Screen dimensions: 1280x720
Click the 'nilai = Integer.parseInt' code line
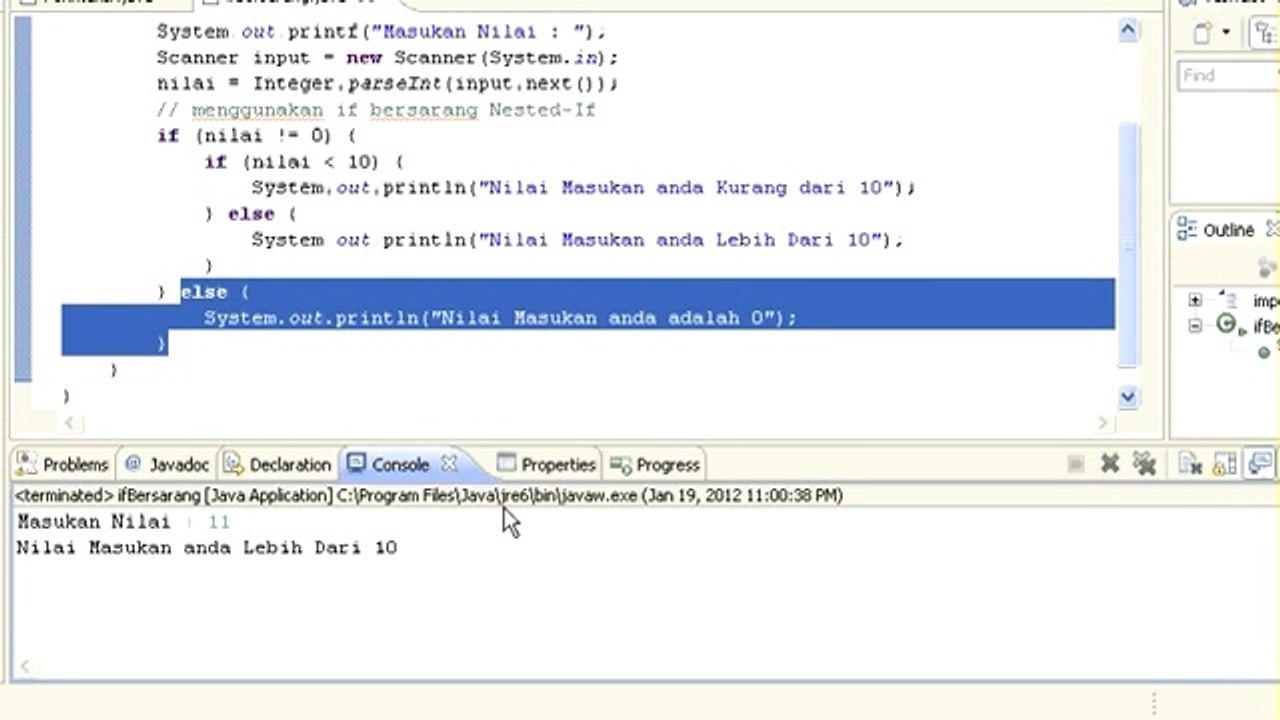pyautogui.click(x=388, y=83)
